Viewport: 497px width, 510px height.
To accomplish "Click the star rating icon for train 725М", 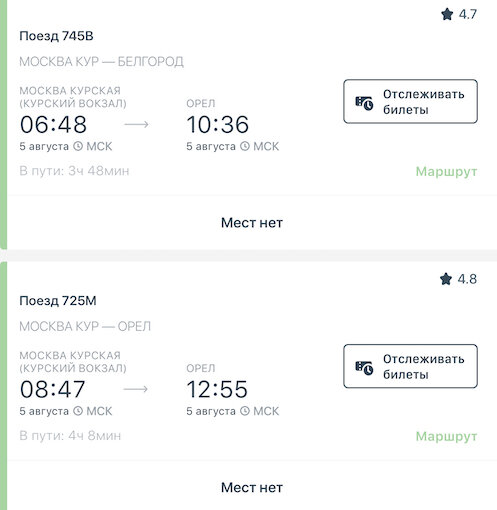I will [x=446, y=279].
